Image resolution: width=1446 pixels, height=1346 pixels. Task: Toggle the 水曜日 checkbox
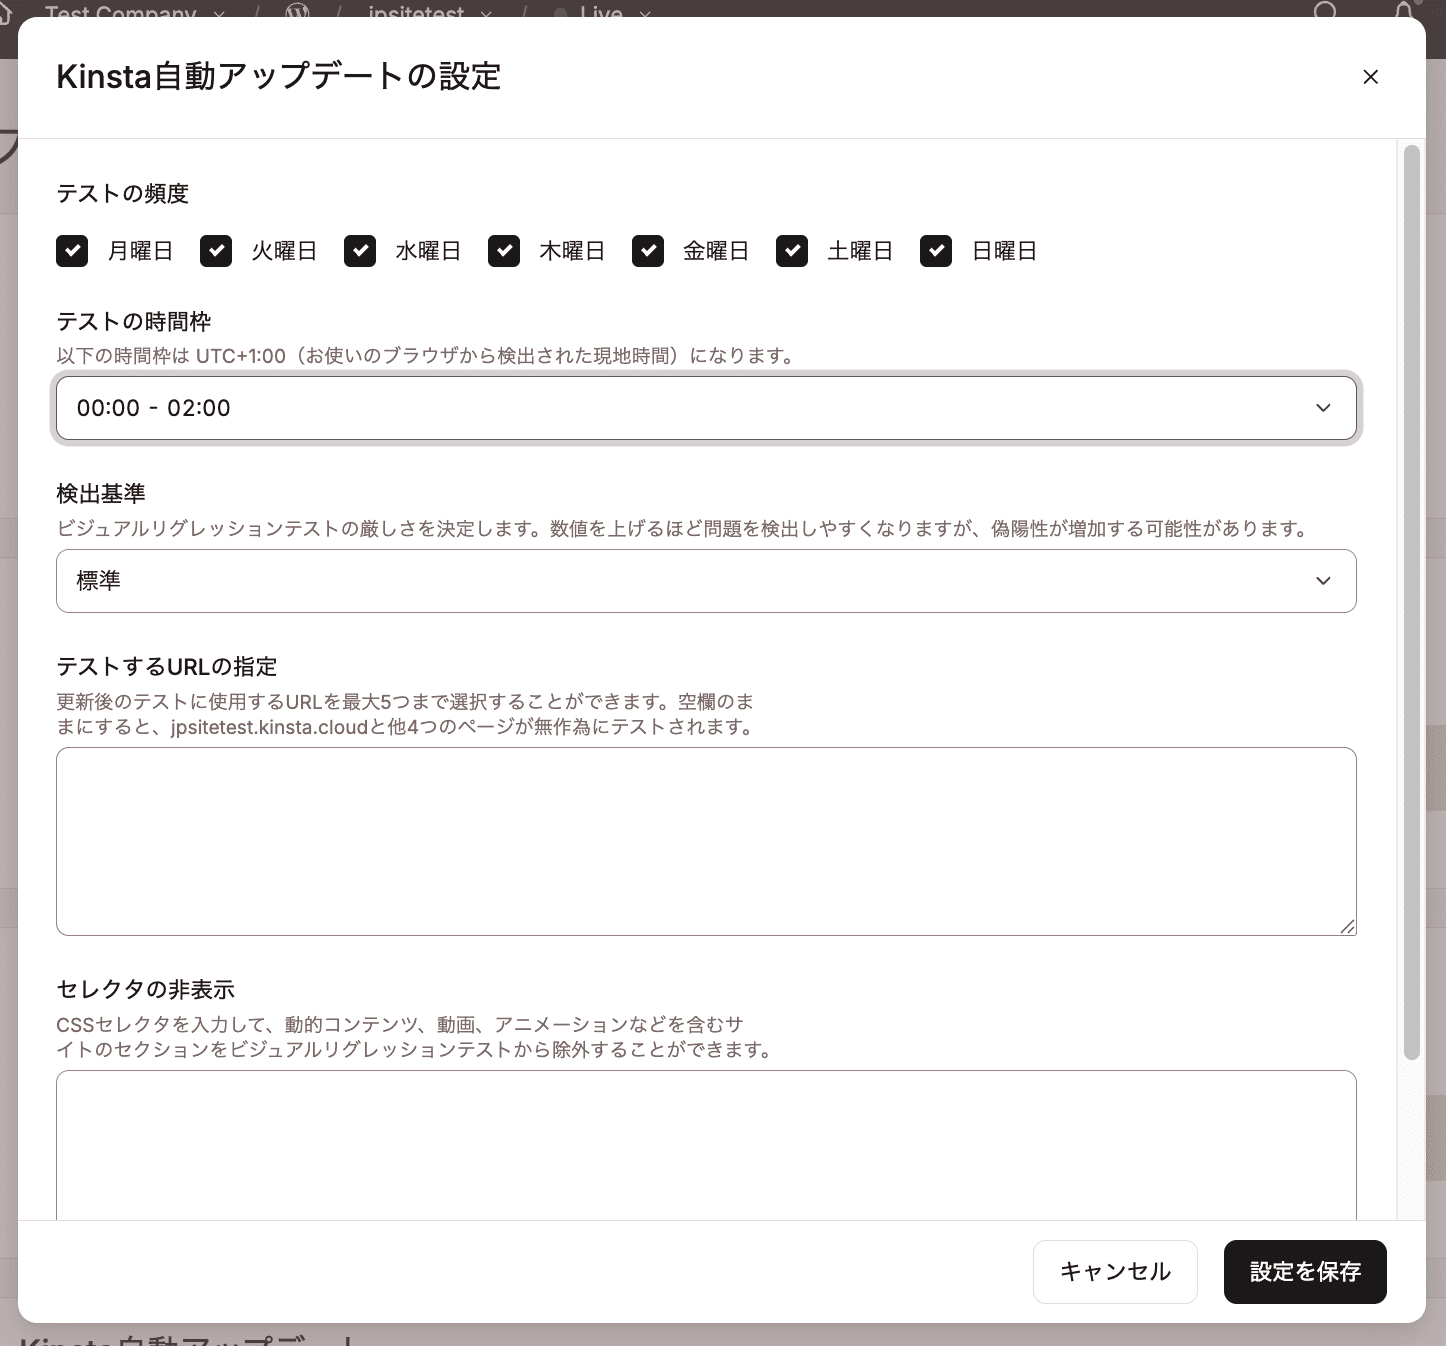coord(360,251)
